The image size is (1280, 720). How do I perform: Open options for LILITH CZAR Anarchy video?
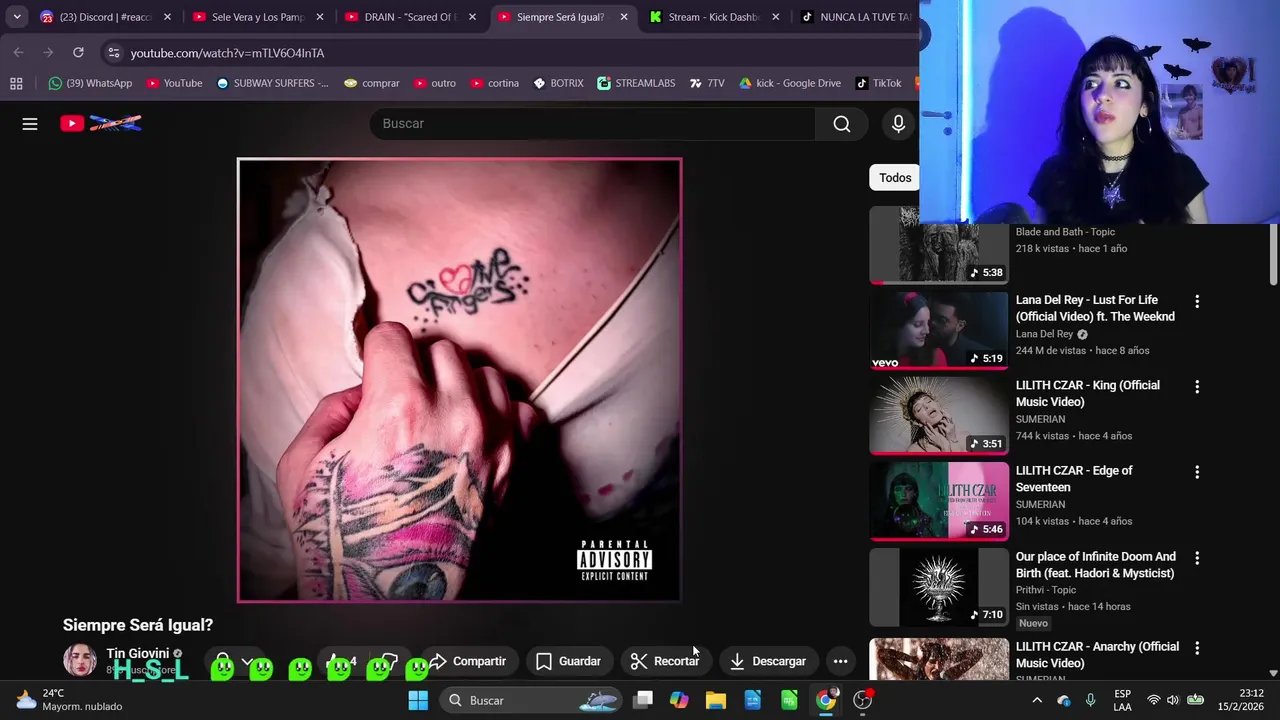1197,648
